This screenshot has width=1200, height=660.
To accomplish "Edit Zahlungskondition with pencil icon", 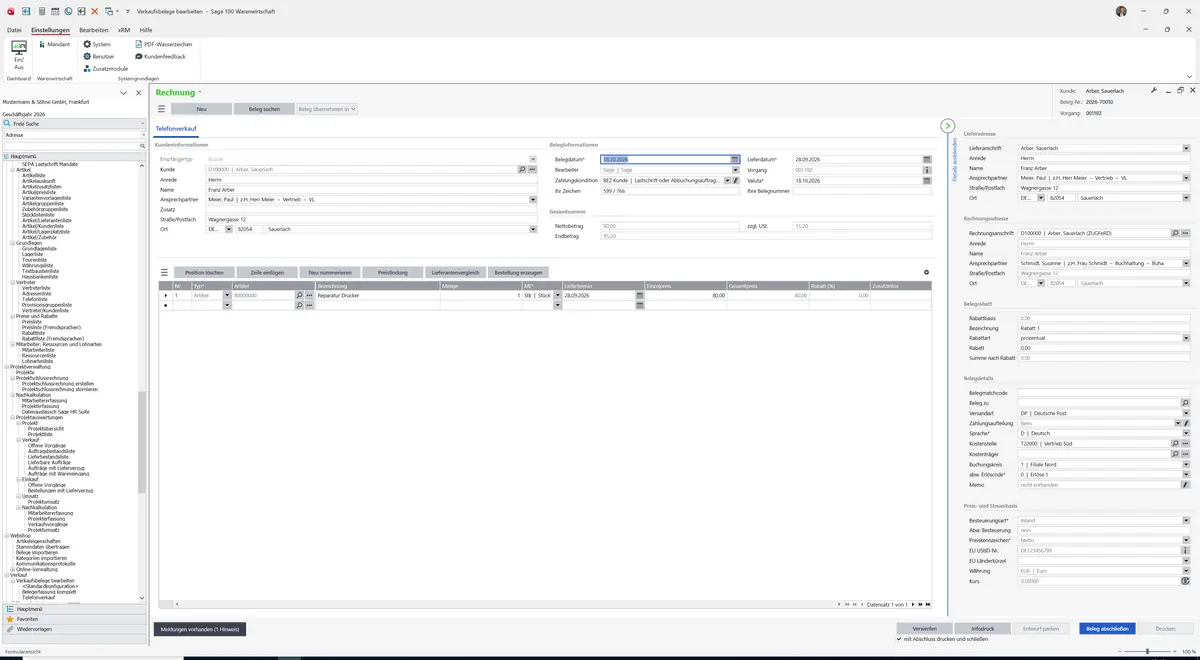I will tap(736, 180).
